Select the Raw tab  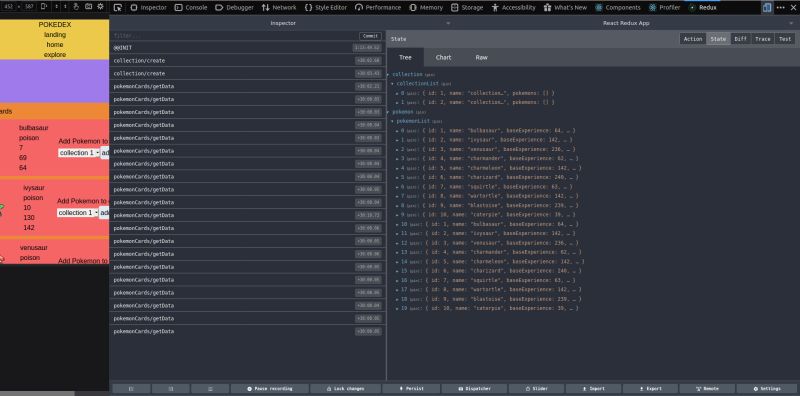482,57
